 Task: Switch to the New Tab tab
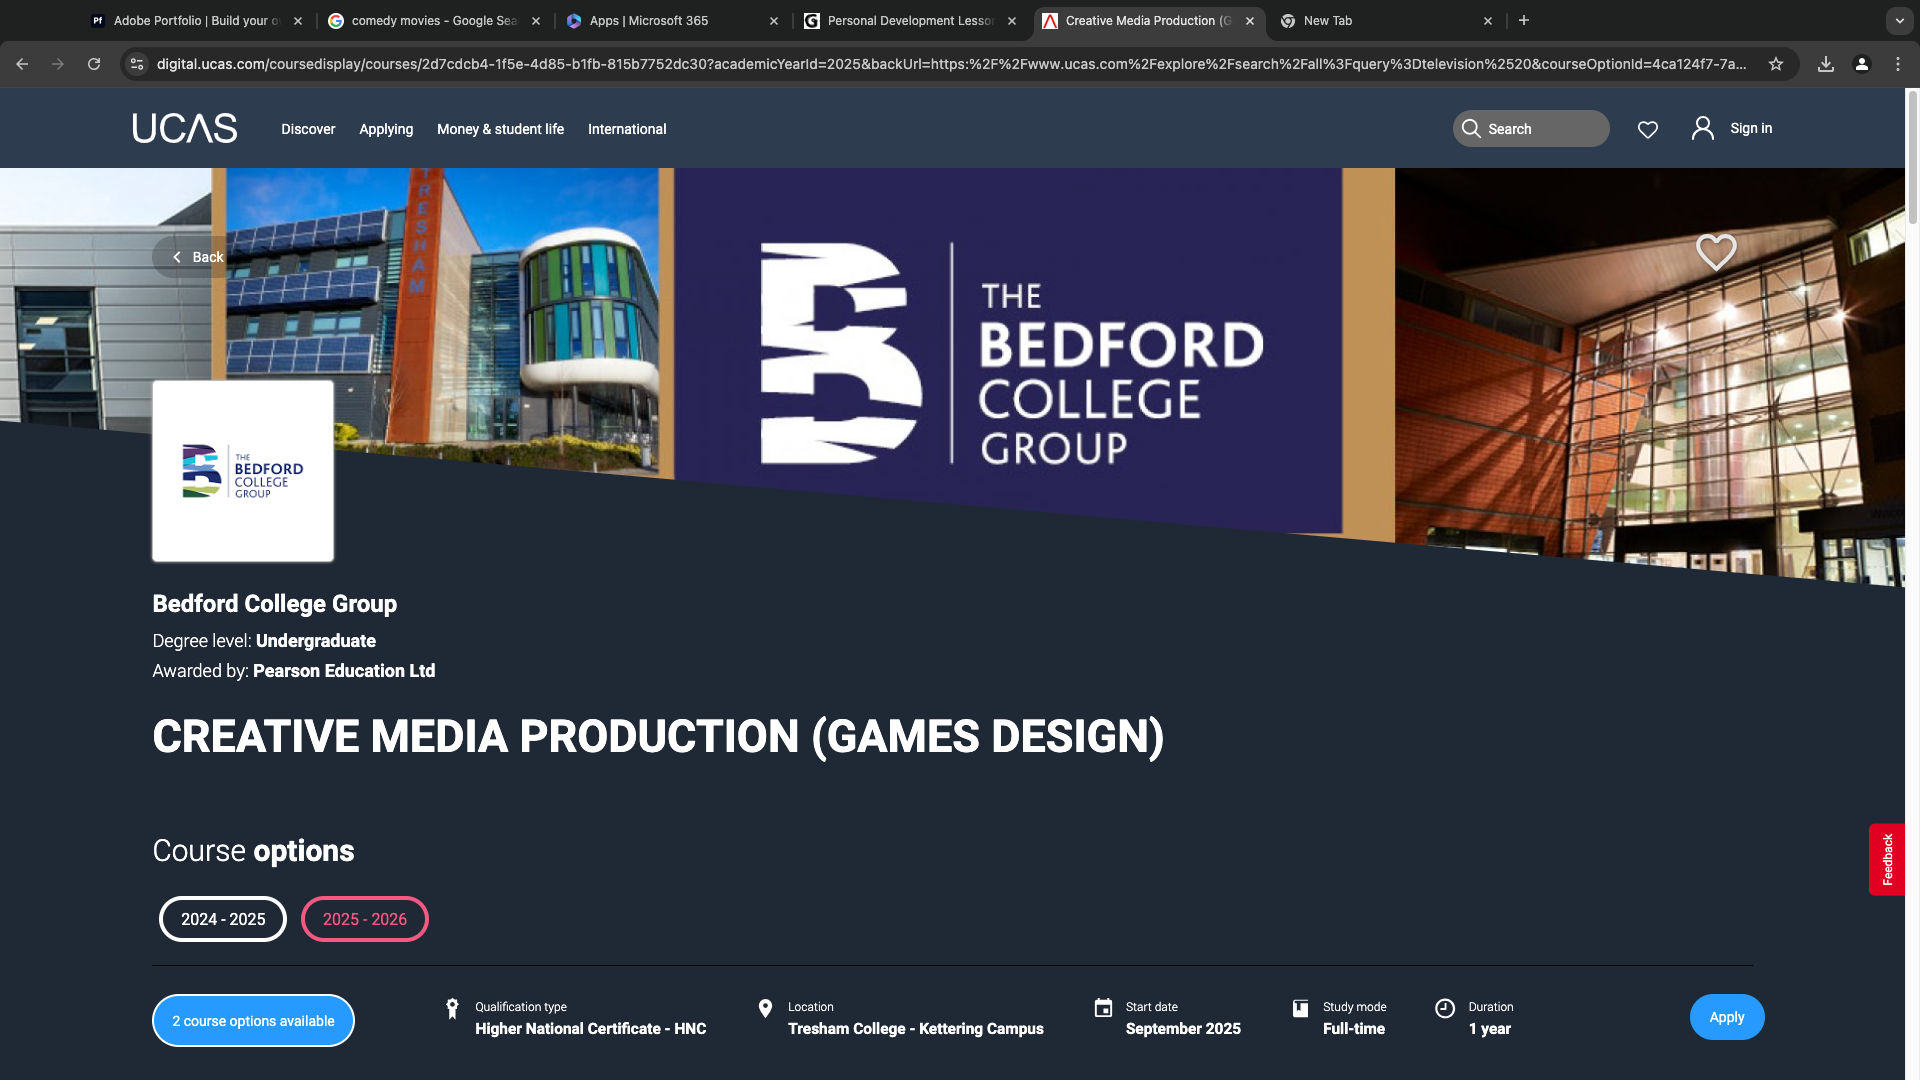point(1386,21)
